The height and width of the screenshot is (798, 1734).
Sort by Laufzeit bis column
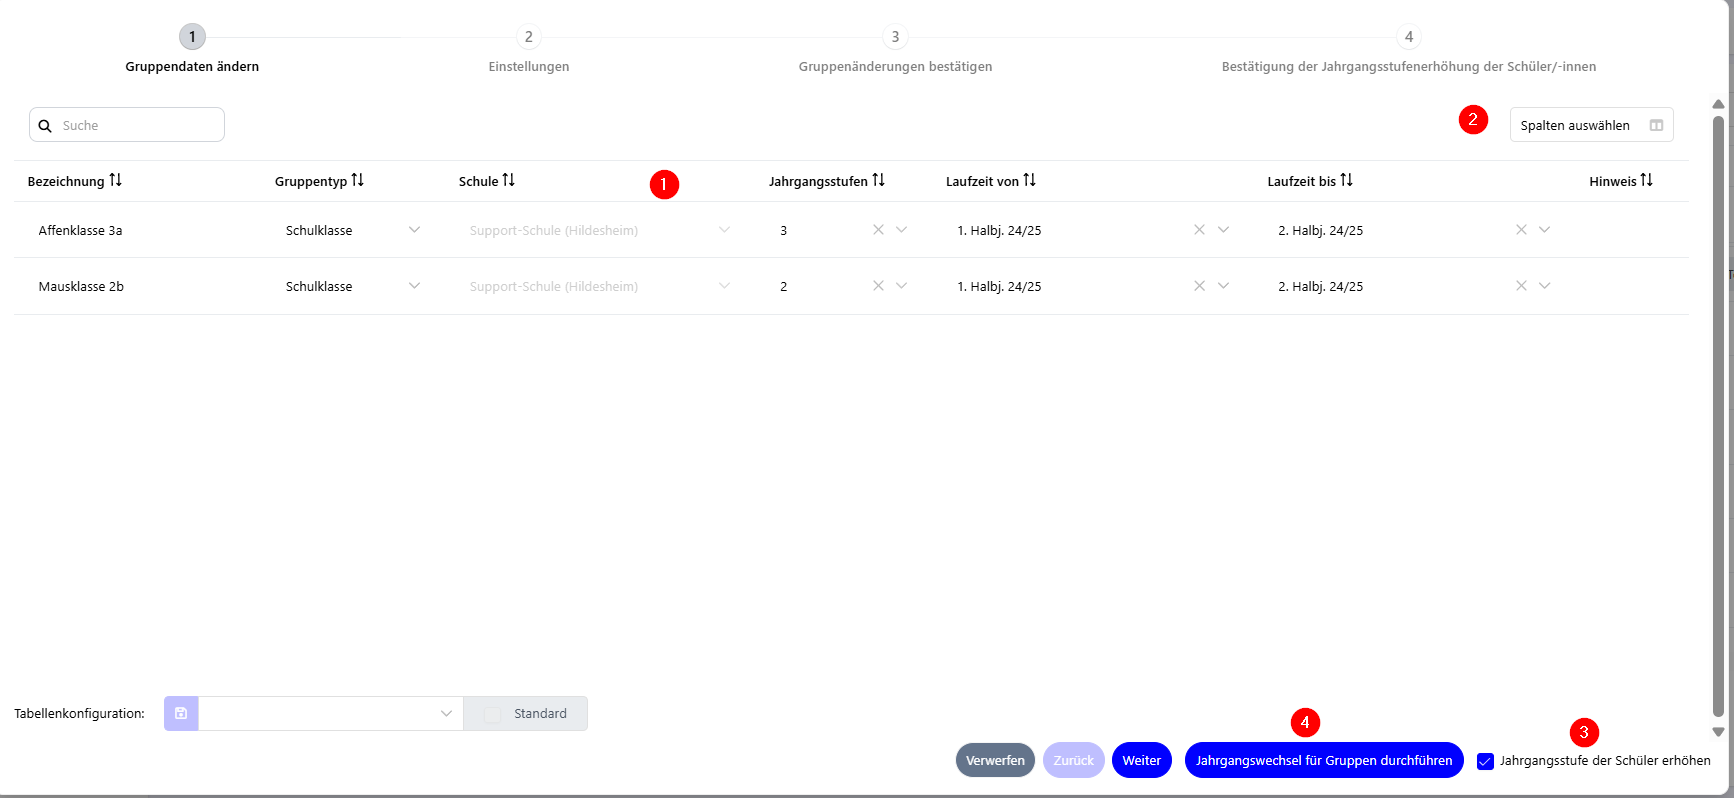point(1347,180)
